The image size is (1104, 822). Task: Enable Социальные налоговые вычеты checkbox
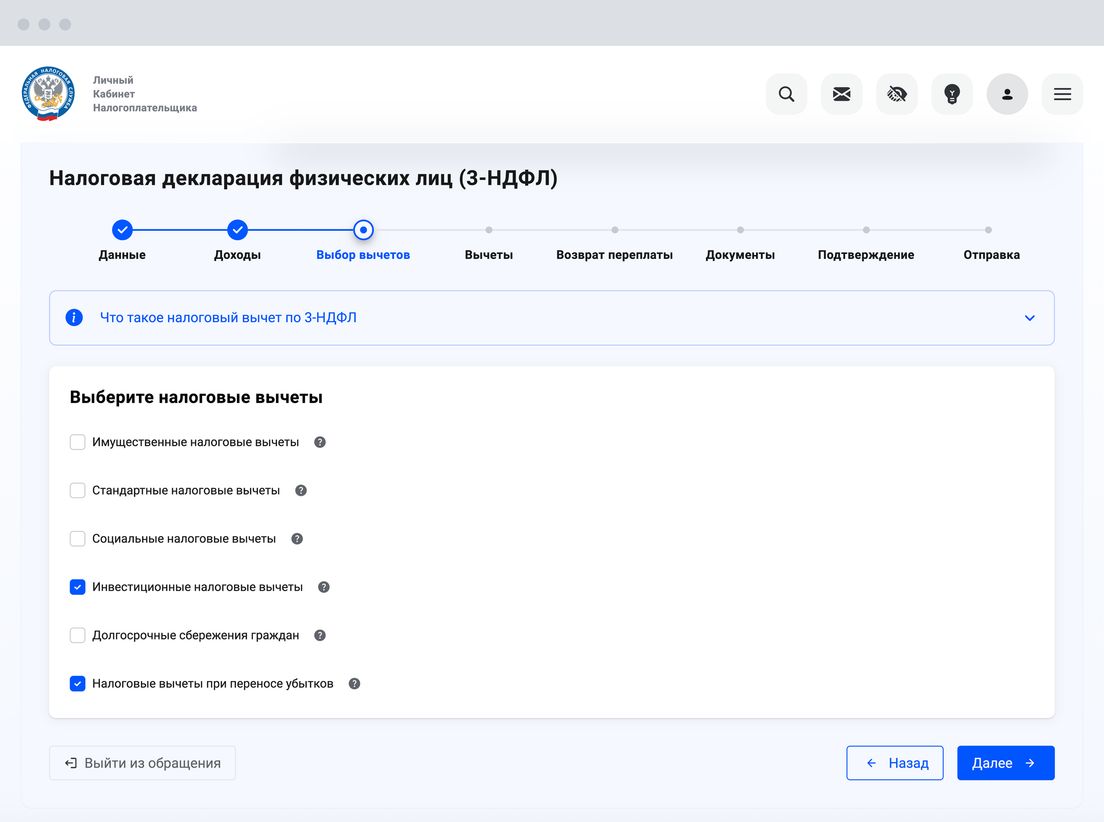click(x=77, y=539)
